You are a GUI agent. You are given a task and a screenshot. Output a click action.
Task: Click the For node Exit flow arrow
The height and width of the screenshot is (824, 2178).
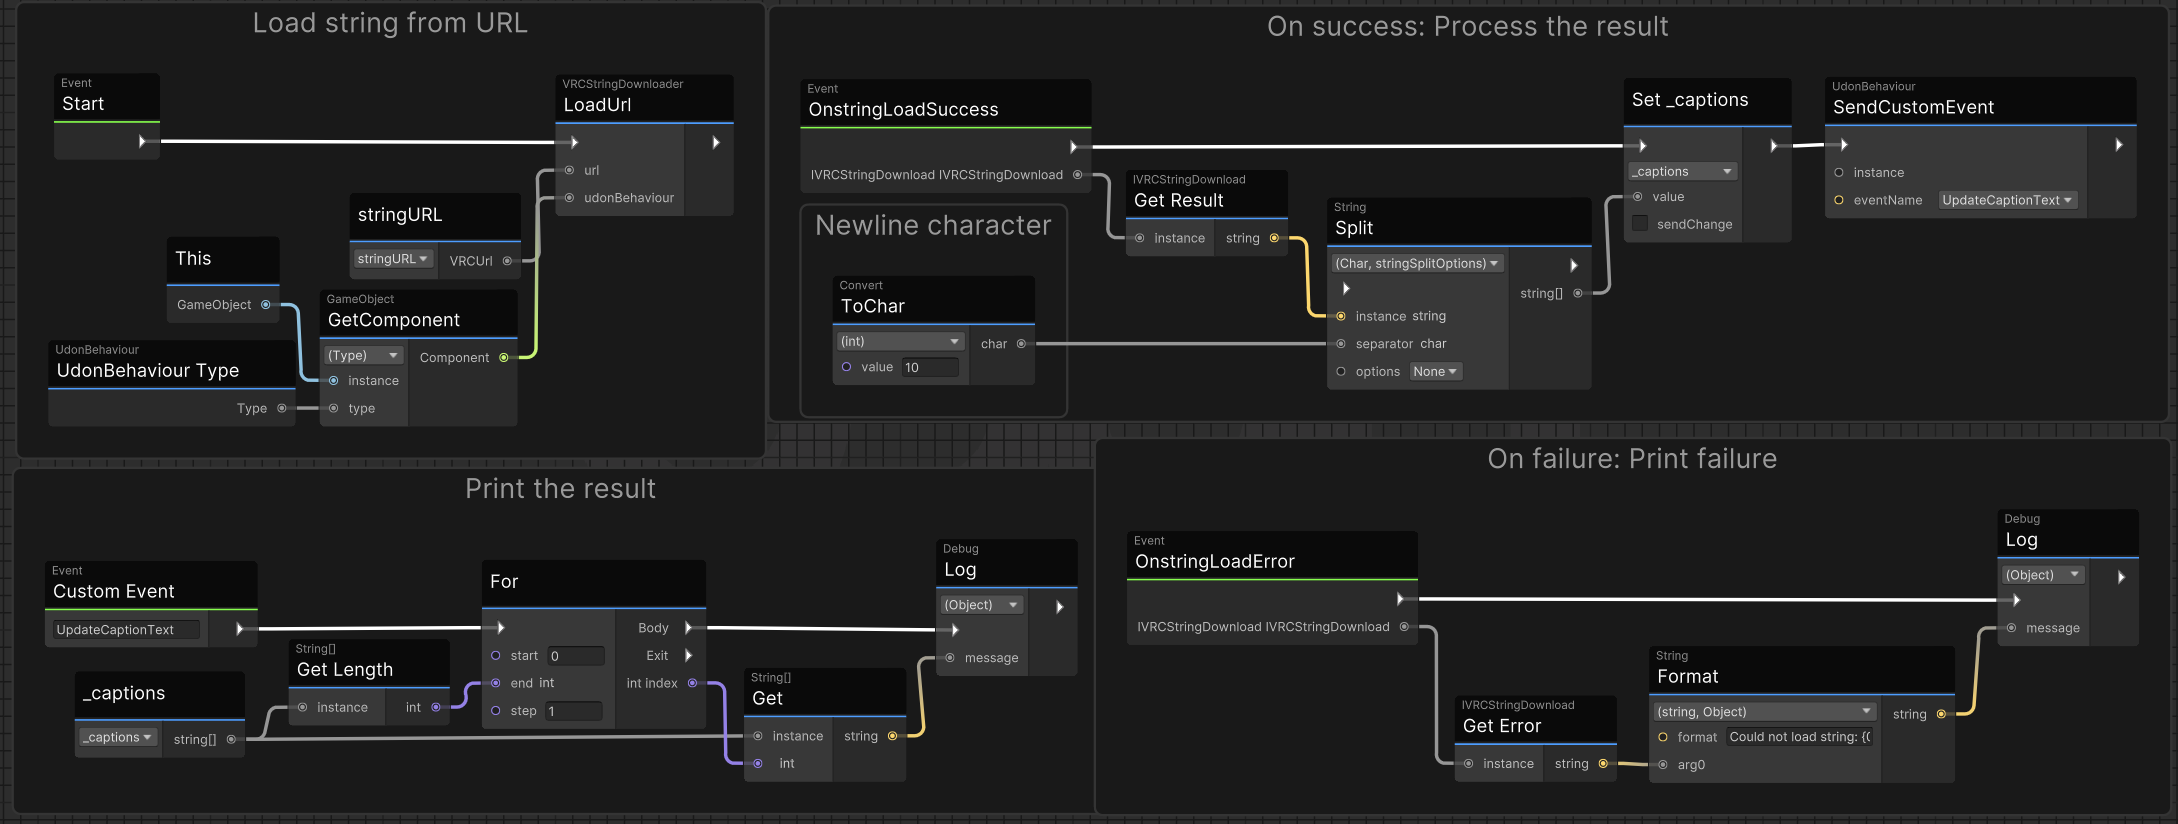[688, 656]
